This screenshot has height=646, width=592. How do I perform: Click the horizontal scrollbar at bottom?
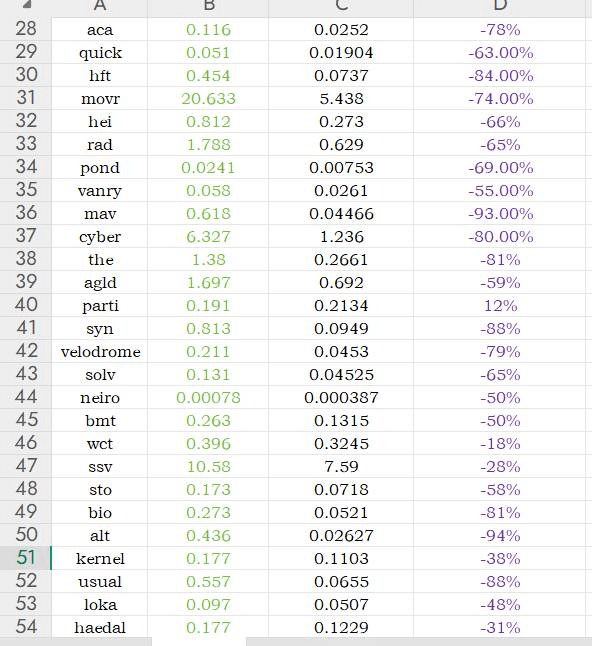pos(419,642)
